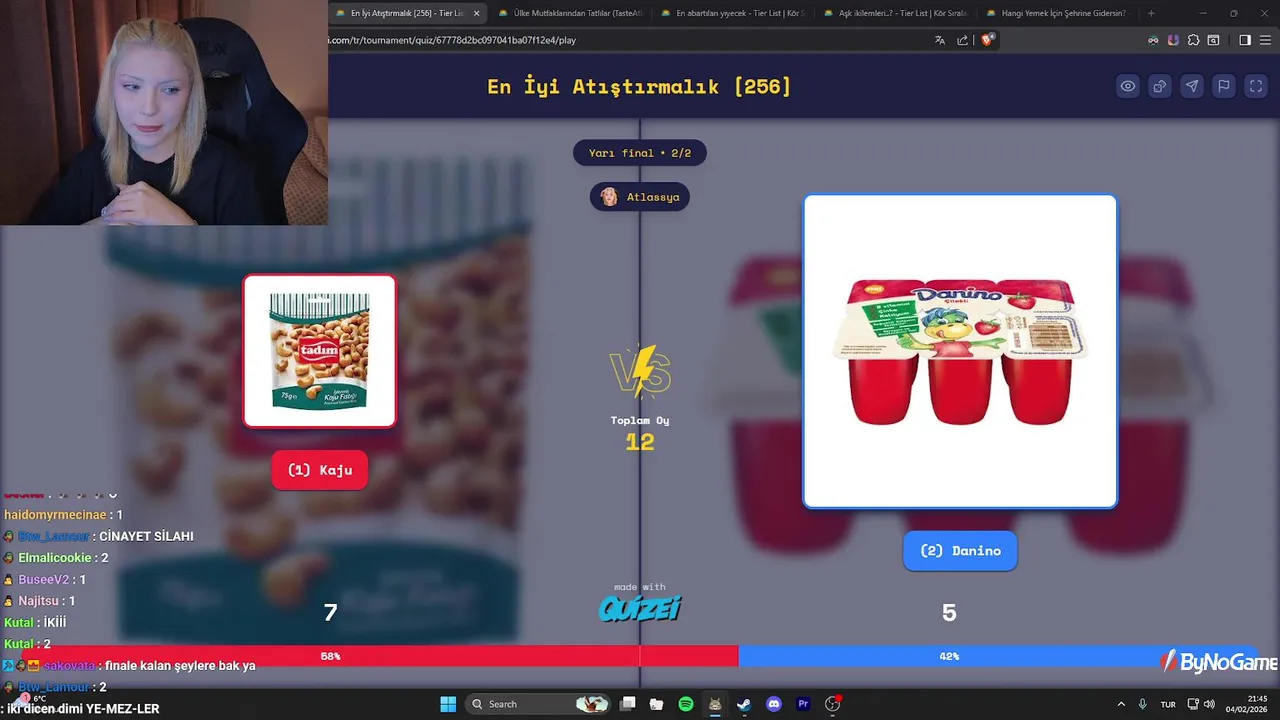Close the 'En İyi Atıştırmalık' browser tab

click(476, 14)
